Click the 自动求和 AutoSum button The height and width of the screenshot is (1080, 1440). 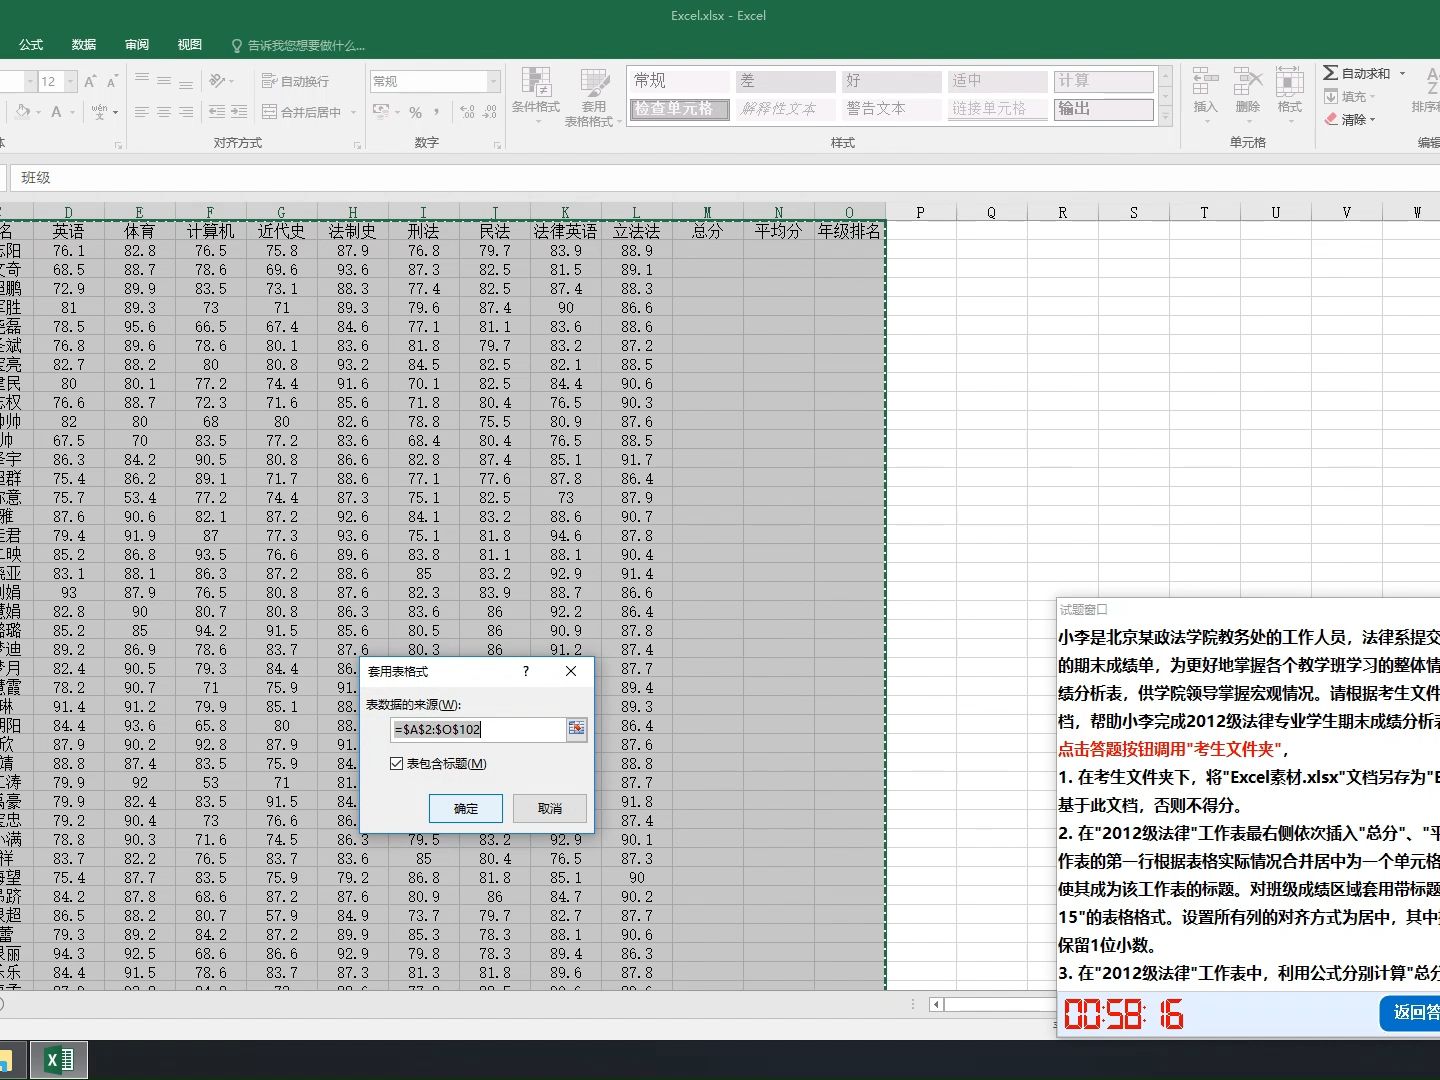tap(1357, 73)
